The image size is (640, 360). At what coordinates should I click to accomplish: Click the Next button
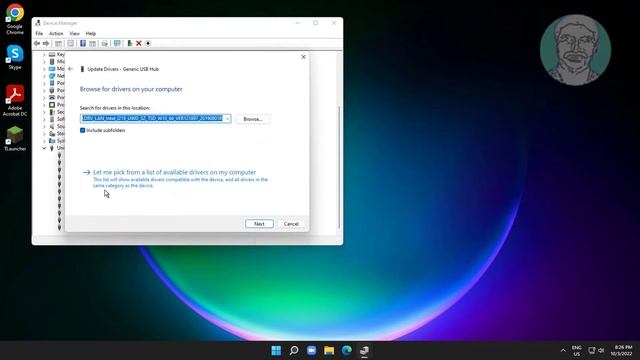(x=259, y=224)
